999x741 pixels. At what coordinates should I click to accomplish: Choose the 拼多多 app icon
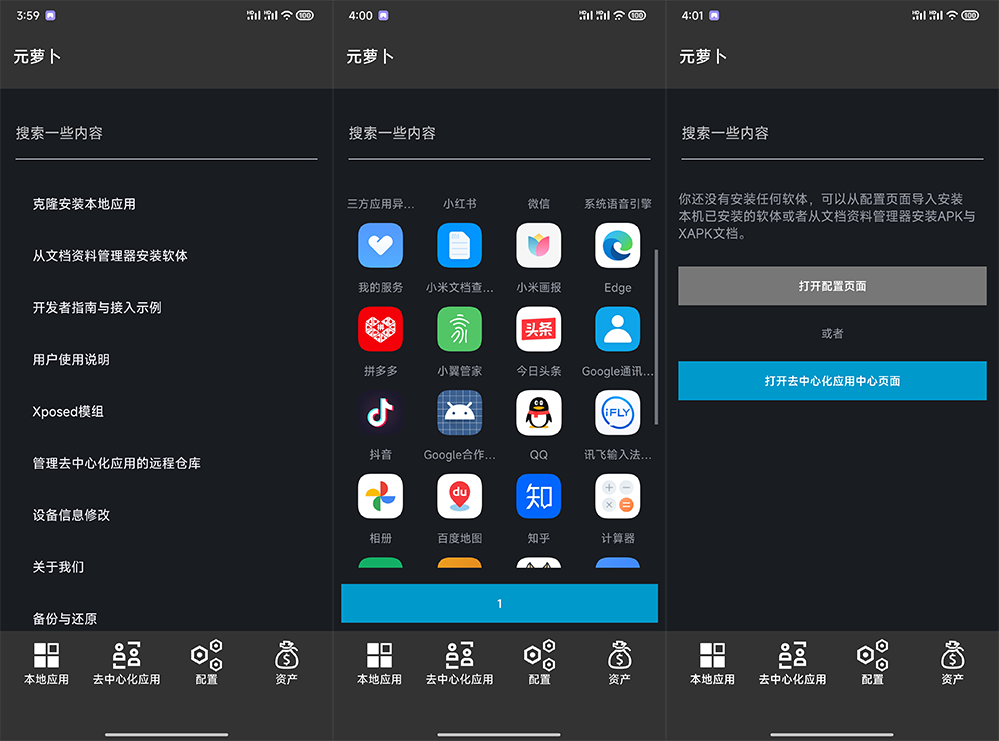[x=380, y=329]
